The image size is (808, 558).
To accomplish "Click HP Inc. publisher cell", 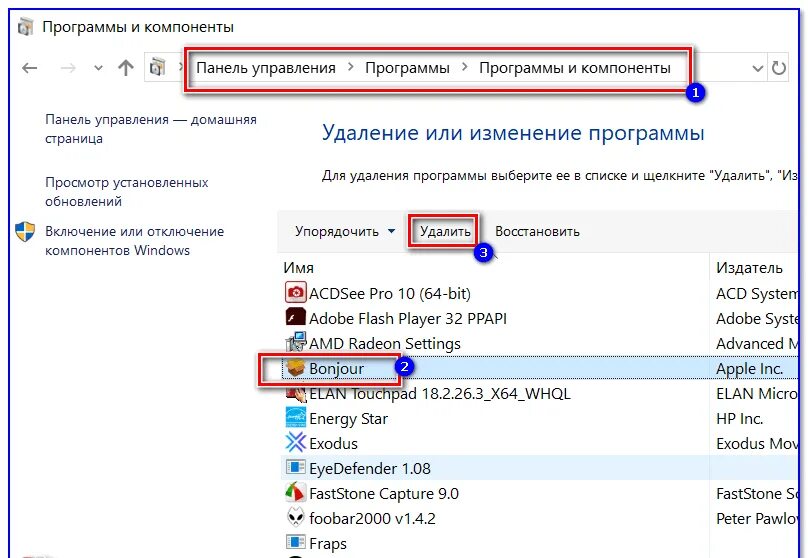I will pyautogui.click(x=739, y=418).
